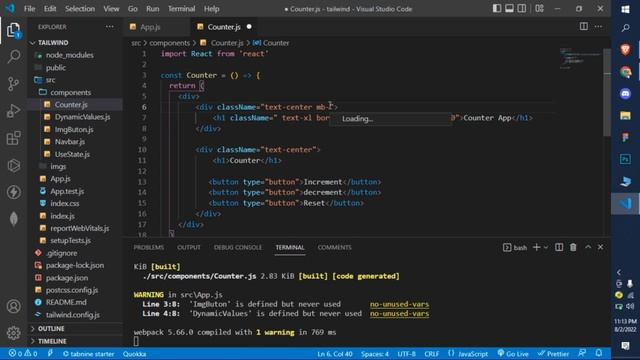Viewport: 640px width, 360px height.
Task: Click no-unused-vars link for DynamicValues
Action: (399, 314)
